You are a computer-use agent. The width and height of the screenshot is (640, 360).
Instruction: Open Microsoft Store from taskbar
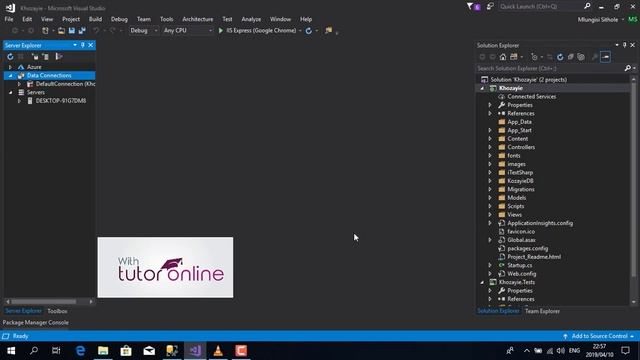click(126, 351)
